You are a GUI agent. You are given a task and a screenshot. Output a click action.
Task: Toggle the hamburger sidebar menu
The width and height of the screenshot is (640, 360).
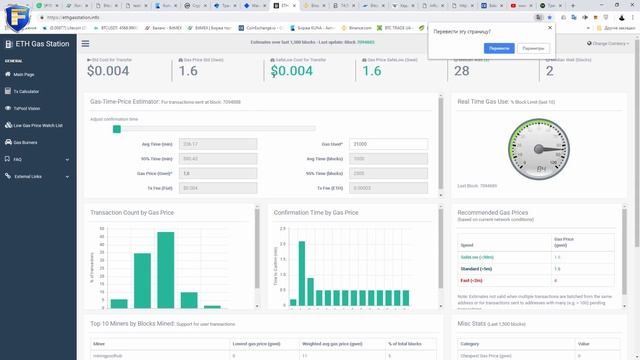(x=85, y=44)
